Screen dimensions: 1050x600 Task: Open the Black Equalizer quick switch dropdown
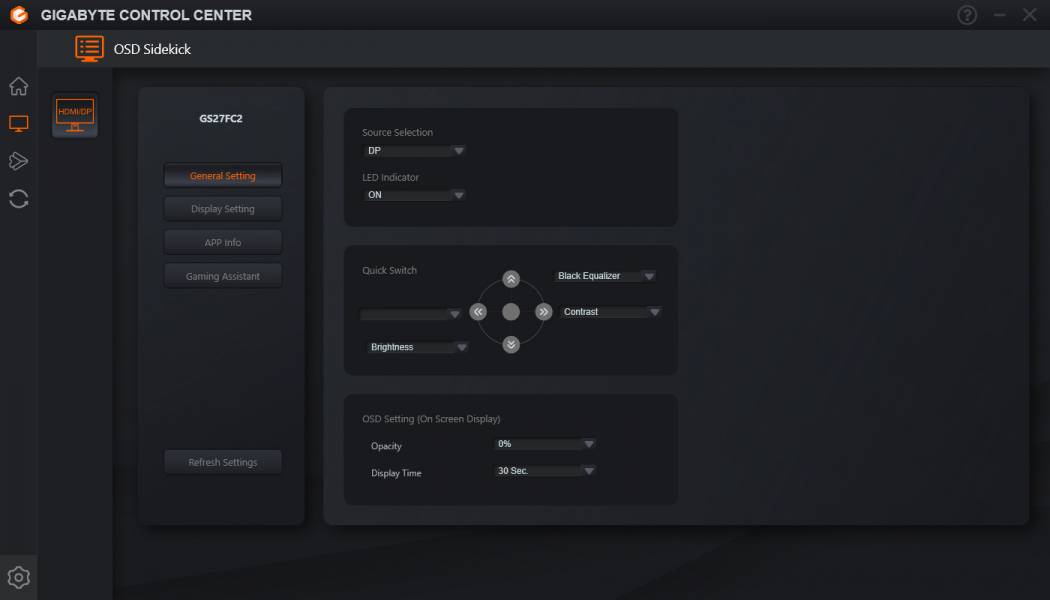[x=605, y=276]
